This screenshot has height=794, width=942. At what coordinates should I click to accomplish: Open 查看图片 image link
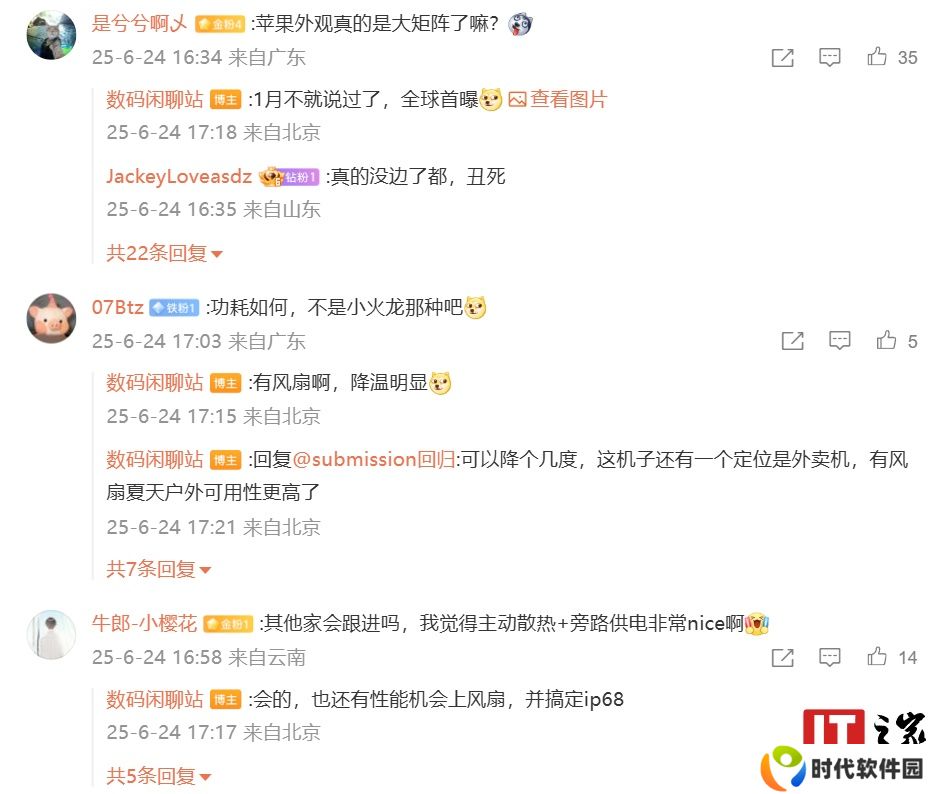558,99
